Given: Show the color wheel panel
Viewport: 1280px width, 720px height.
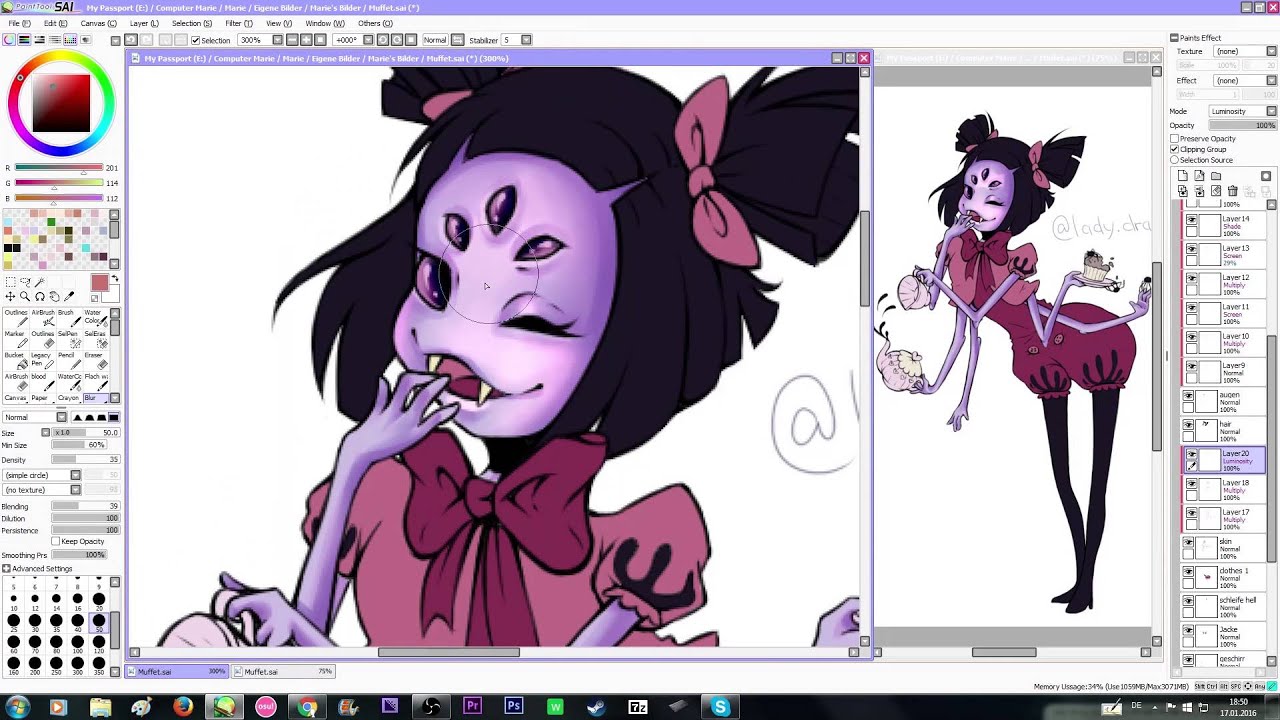Looking at the screenshot, I should coord(9,40).
